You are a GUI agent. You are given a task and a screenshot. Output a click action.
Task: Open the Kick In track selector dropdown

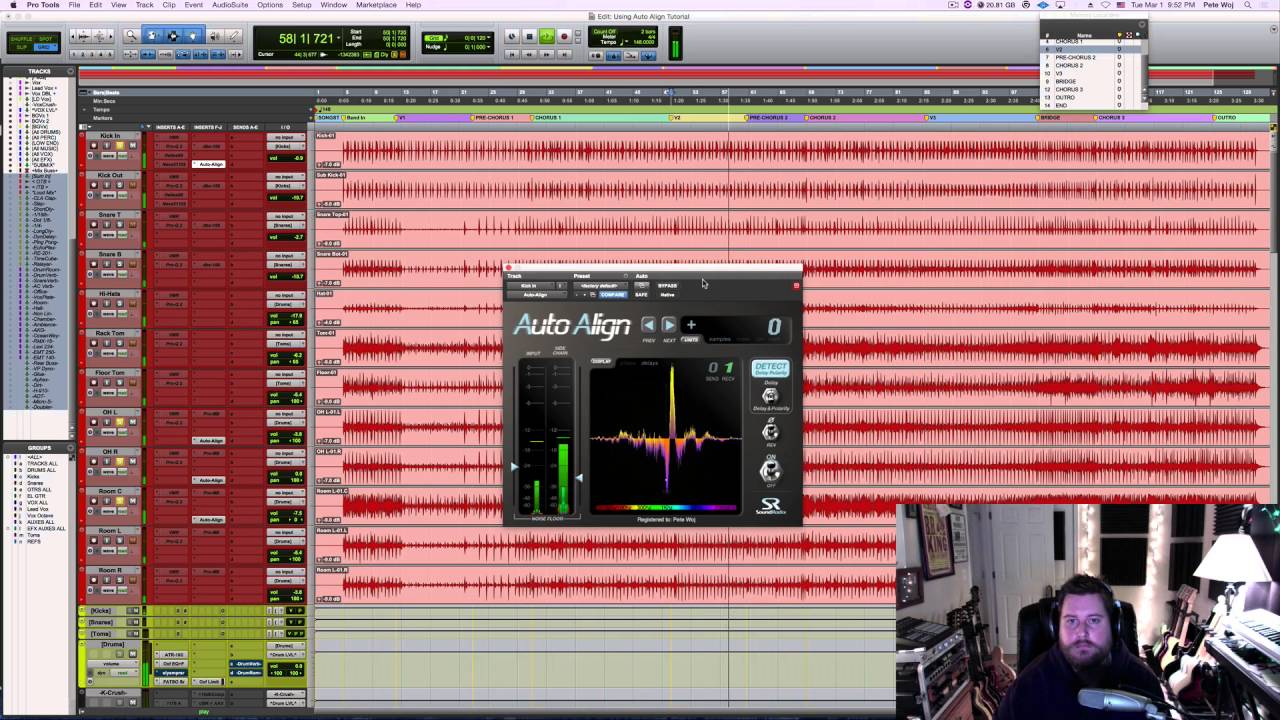coord(531,286)
